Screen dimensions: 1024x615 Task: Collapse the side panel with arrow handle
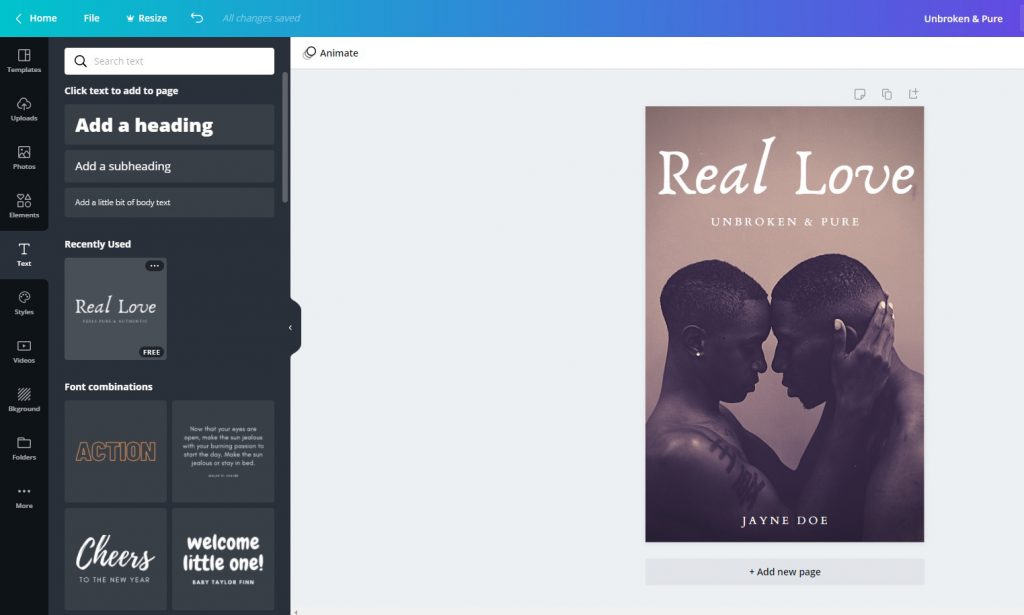tap(291, 328)
